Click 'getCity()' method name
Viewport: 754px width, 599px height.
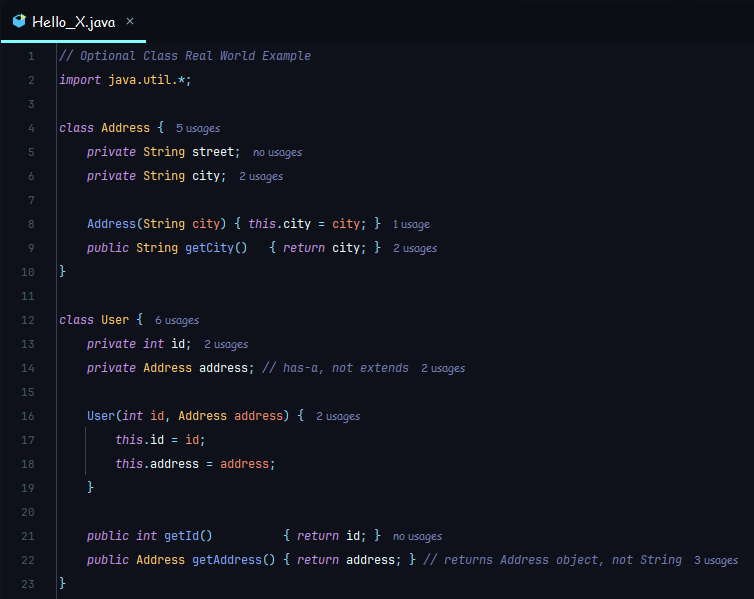[216, 248]
